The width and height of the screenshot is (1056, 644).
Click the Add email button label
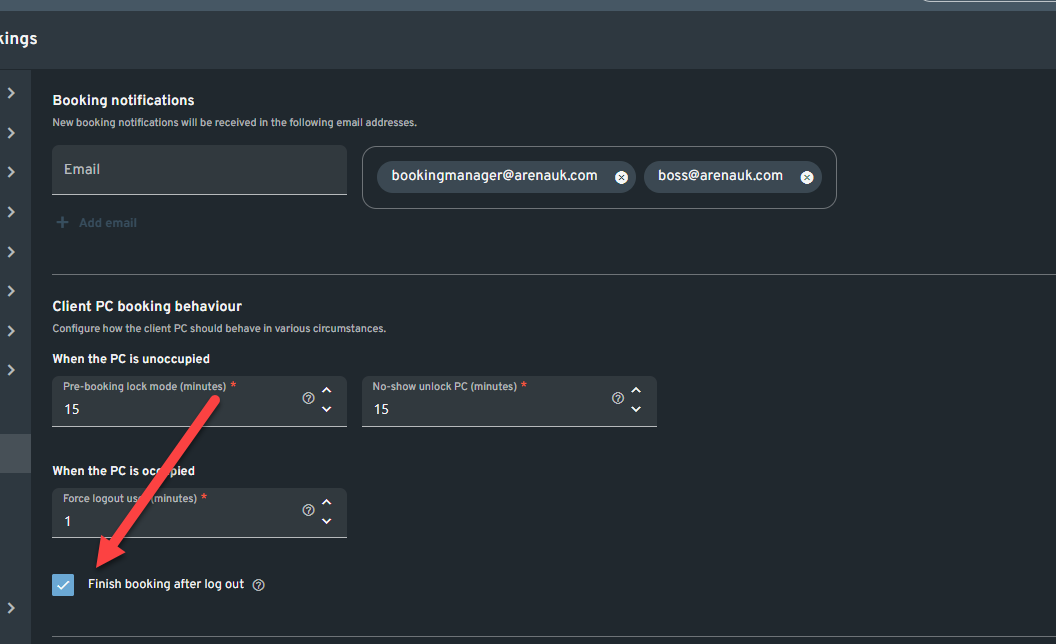(x=108, y=222)
